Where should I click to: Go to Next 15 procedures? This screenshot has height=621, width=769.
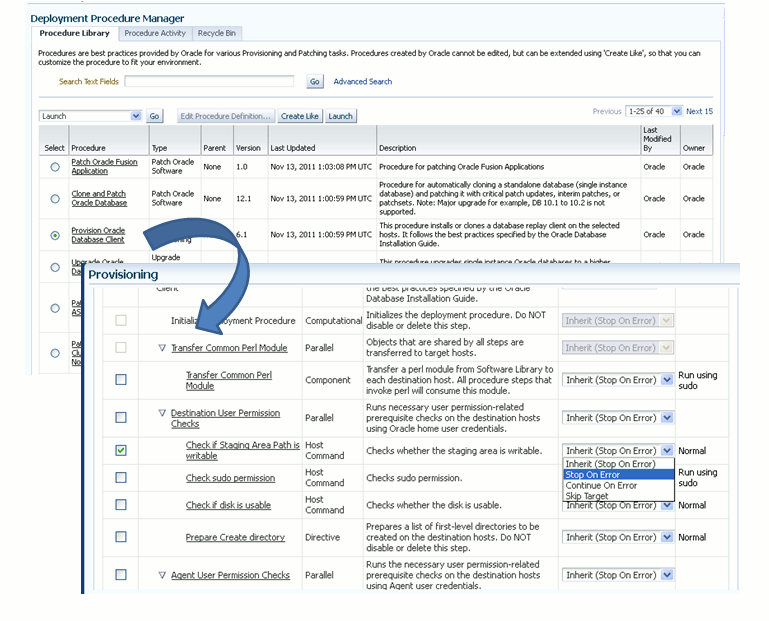click(x=699, y=111)
